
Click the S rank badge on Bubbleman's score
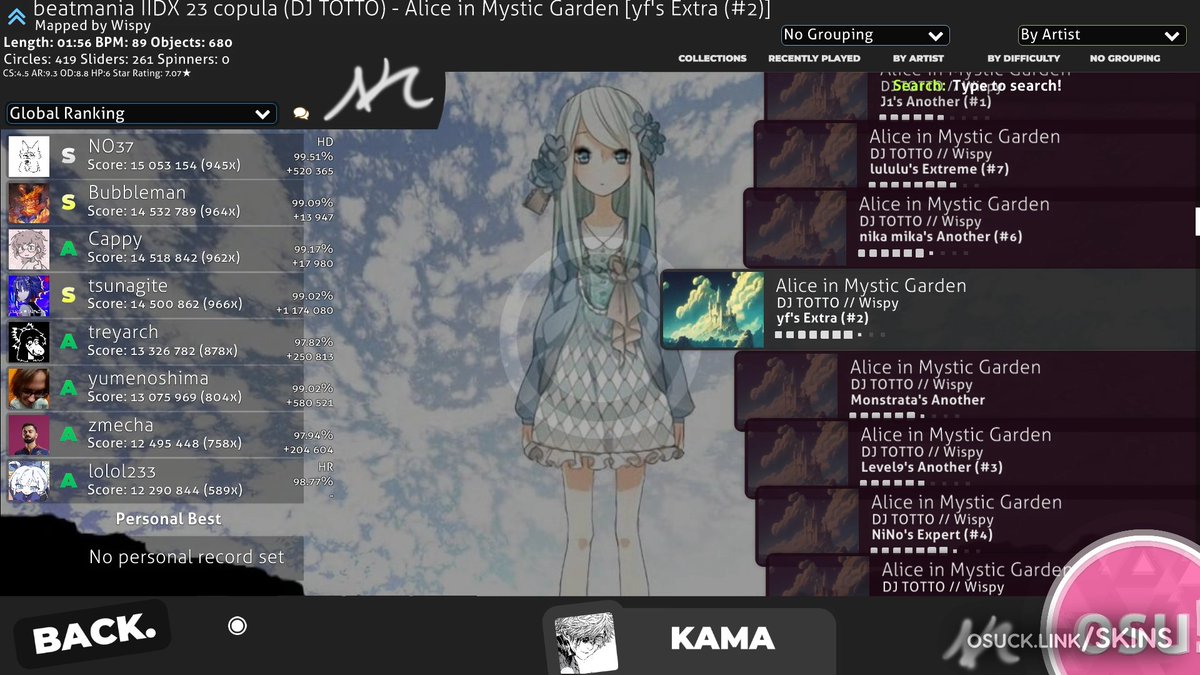pos(68,203)
